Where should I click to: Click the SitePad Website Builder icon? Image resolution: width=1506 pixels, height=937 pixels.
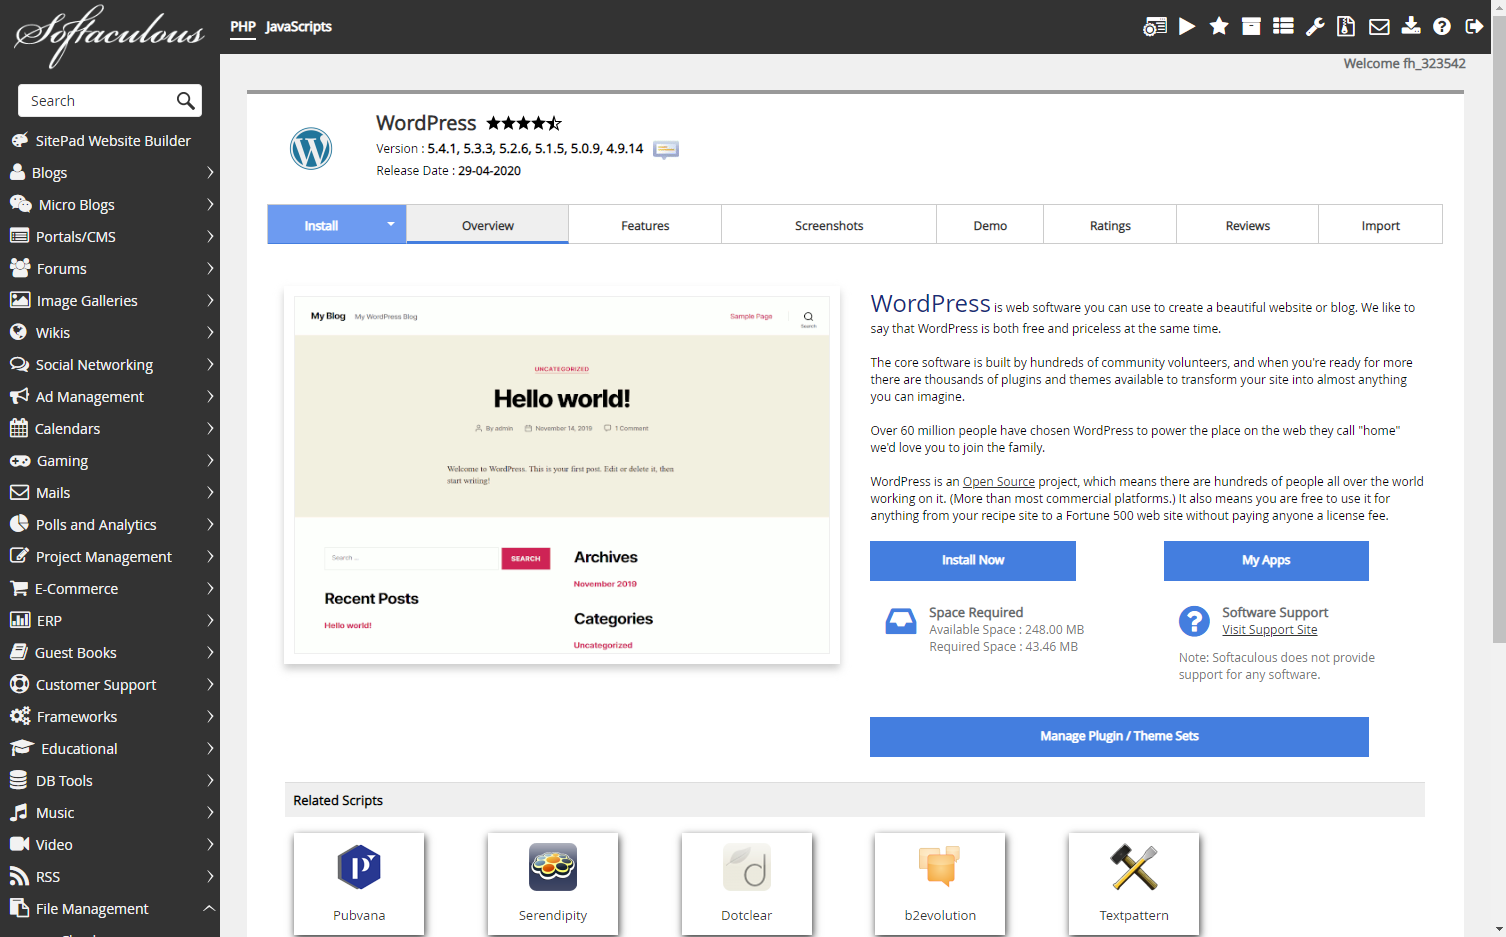coord(19,140)
